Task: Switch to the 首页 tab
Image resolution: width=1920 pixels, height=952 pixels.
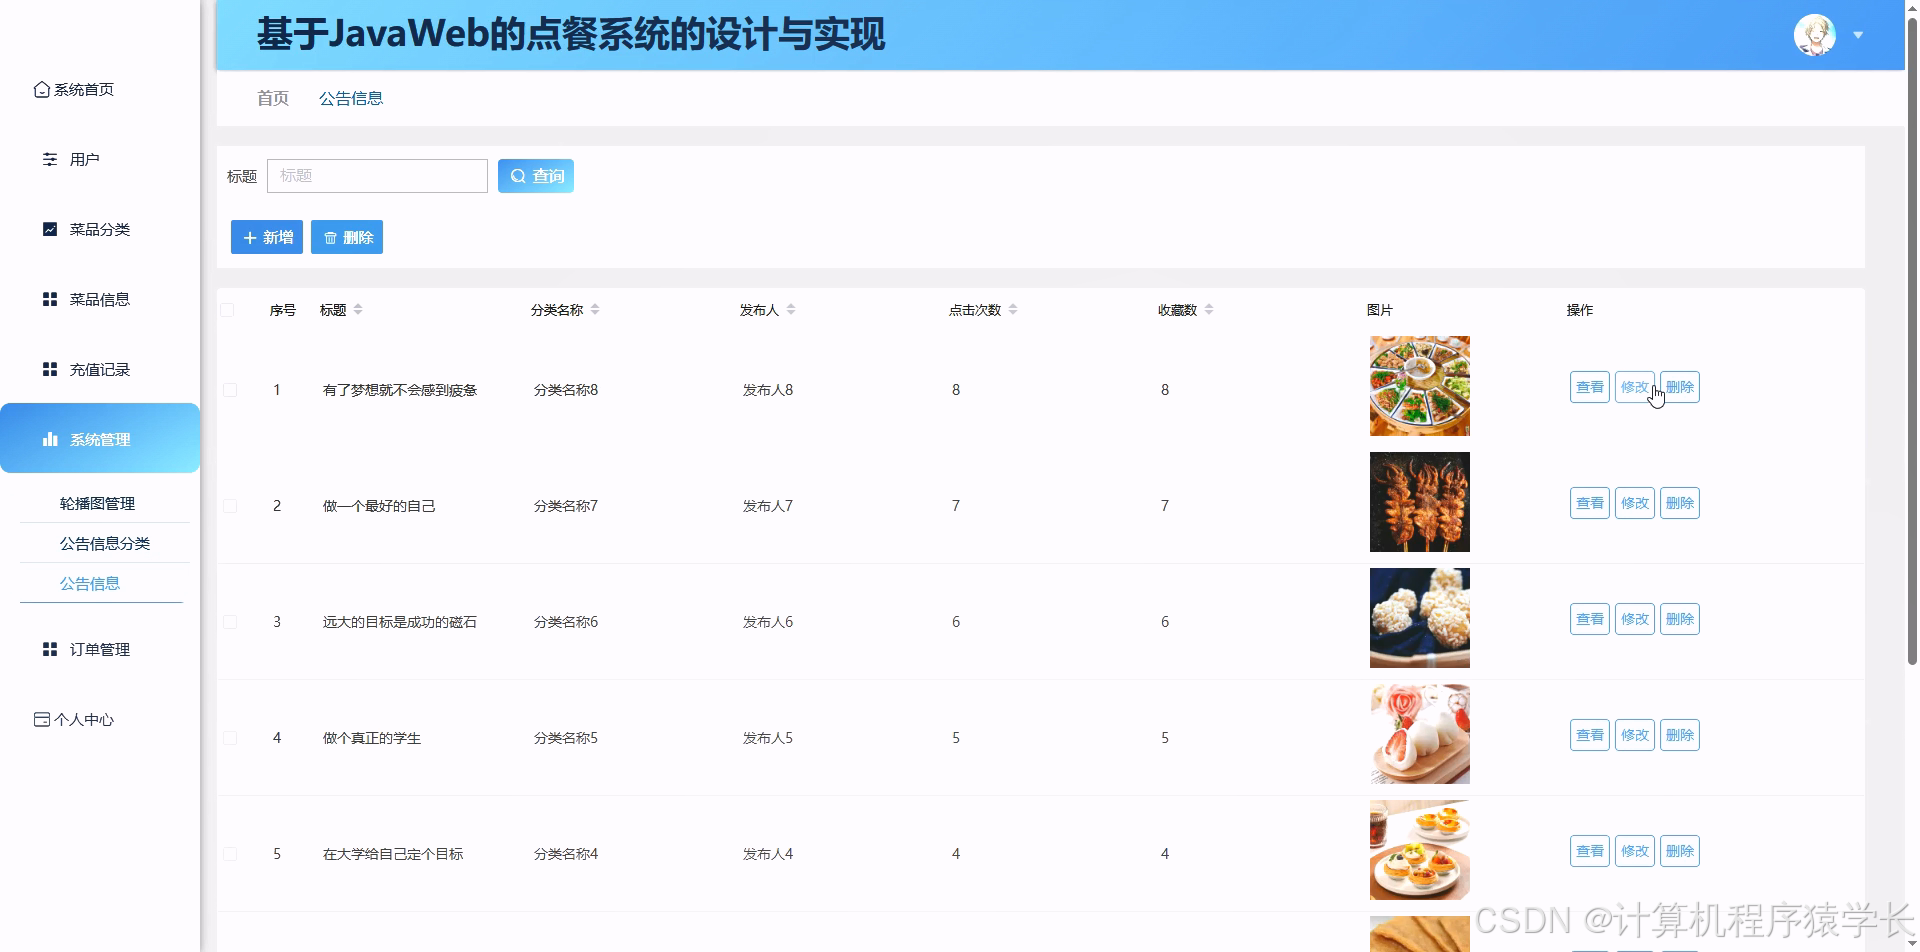Action: (271, 97)
